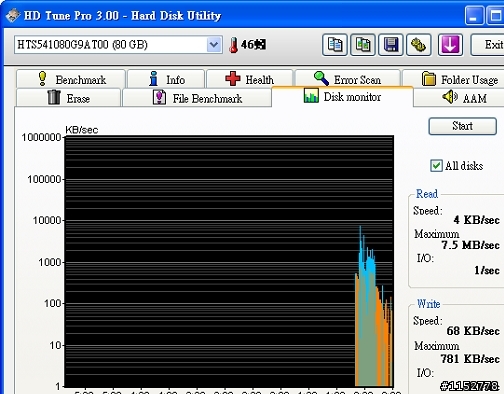Open the Erase tab
The height and width of the screenshot is (394, 504).
[x=68, y=98]
